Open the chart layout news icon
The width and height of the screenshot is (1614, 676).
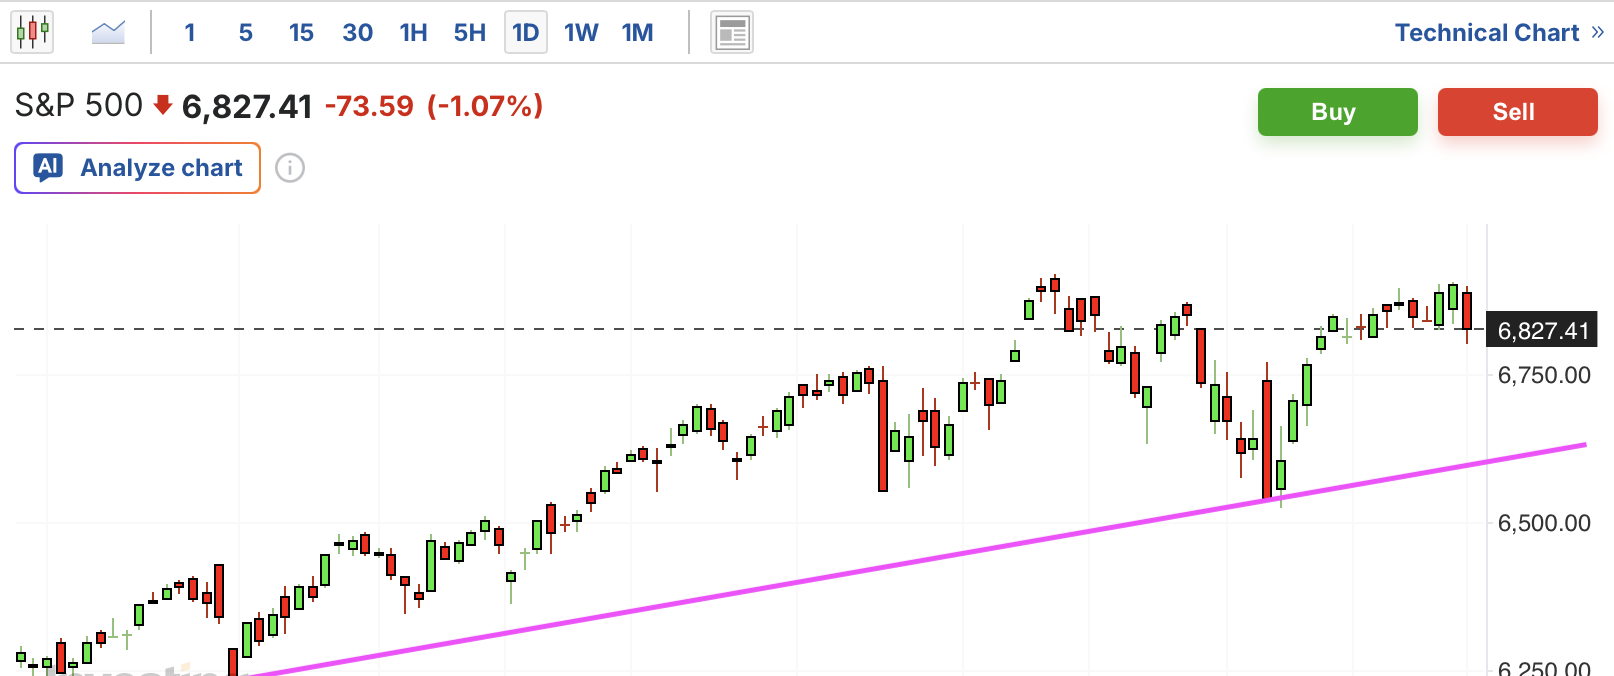(732, 33)
